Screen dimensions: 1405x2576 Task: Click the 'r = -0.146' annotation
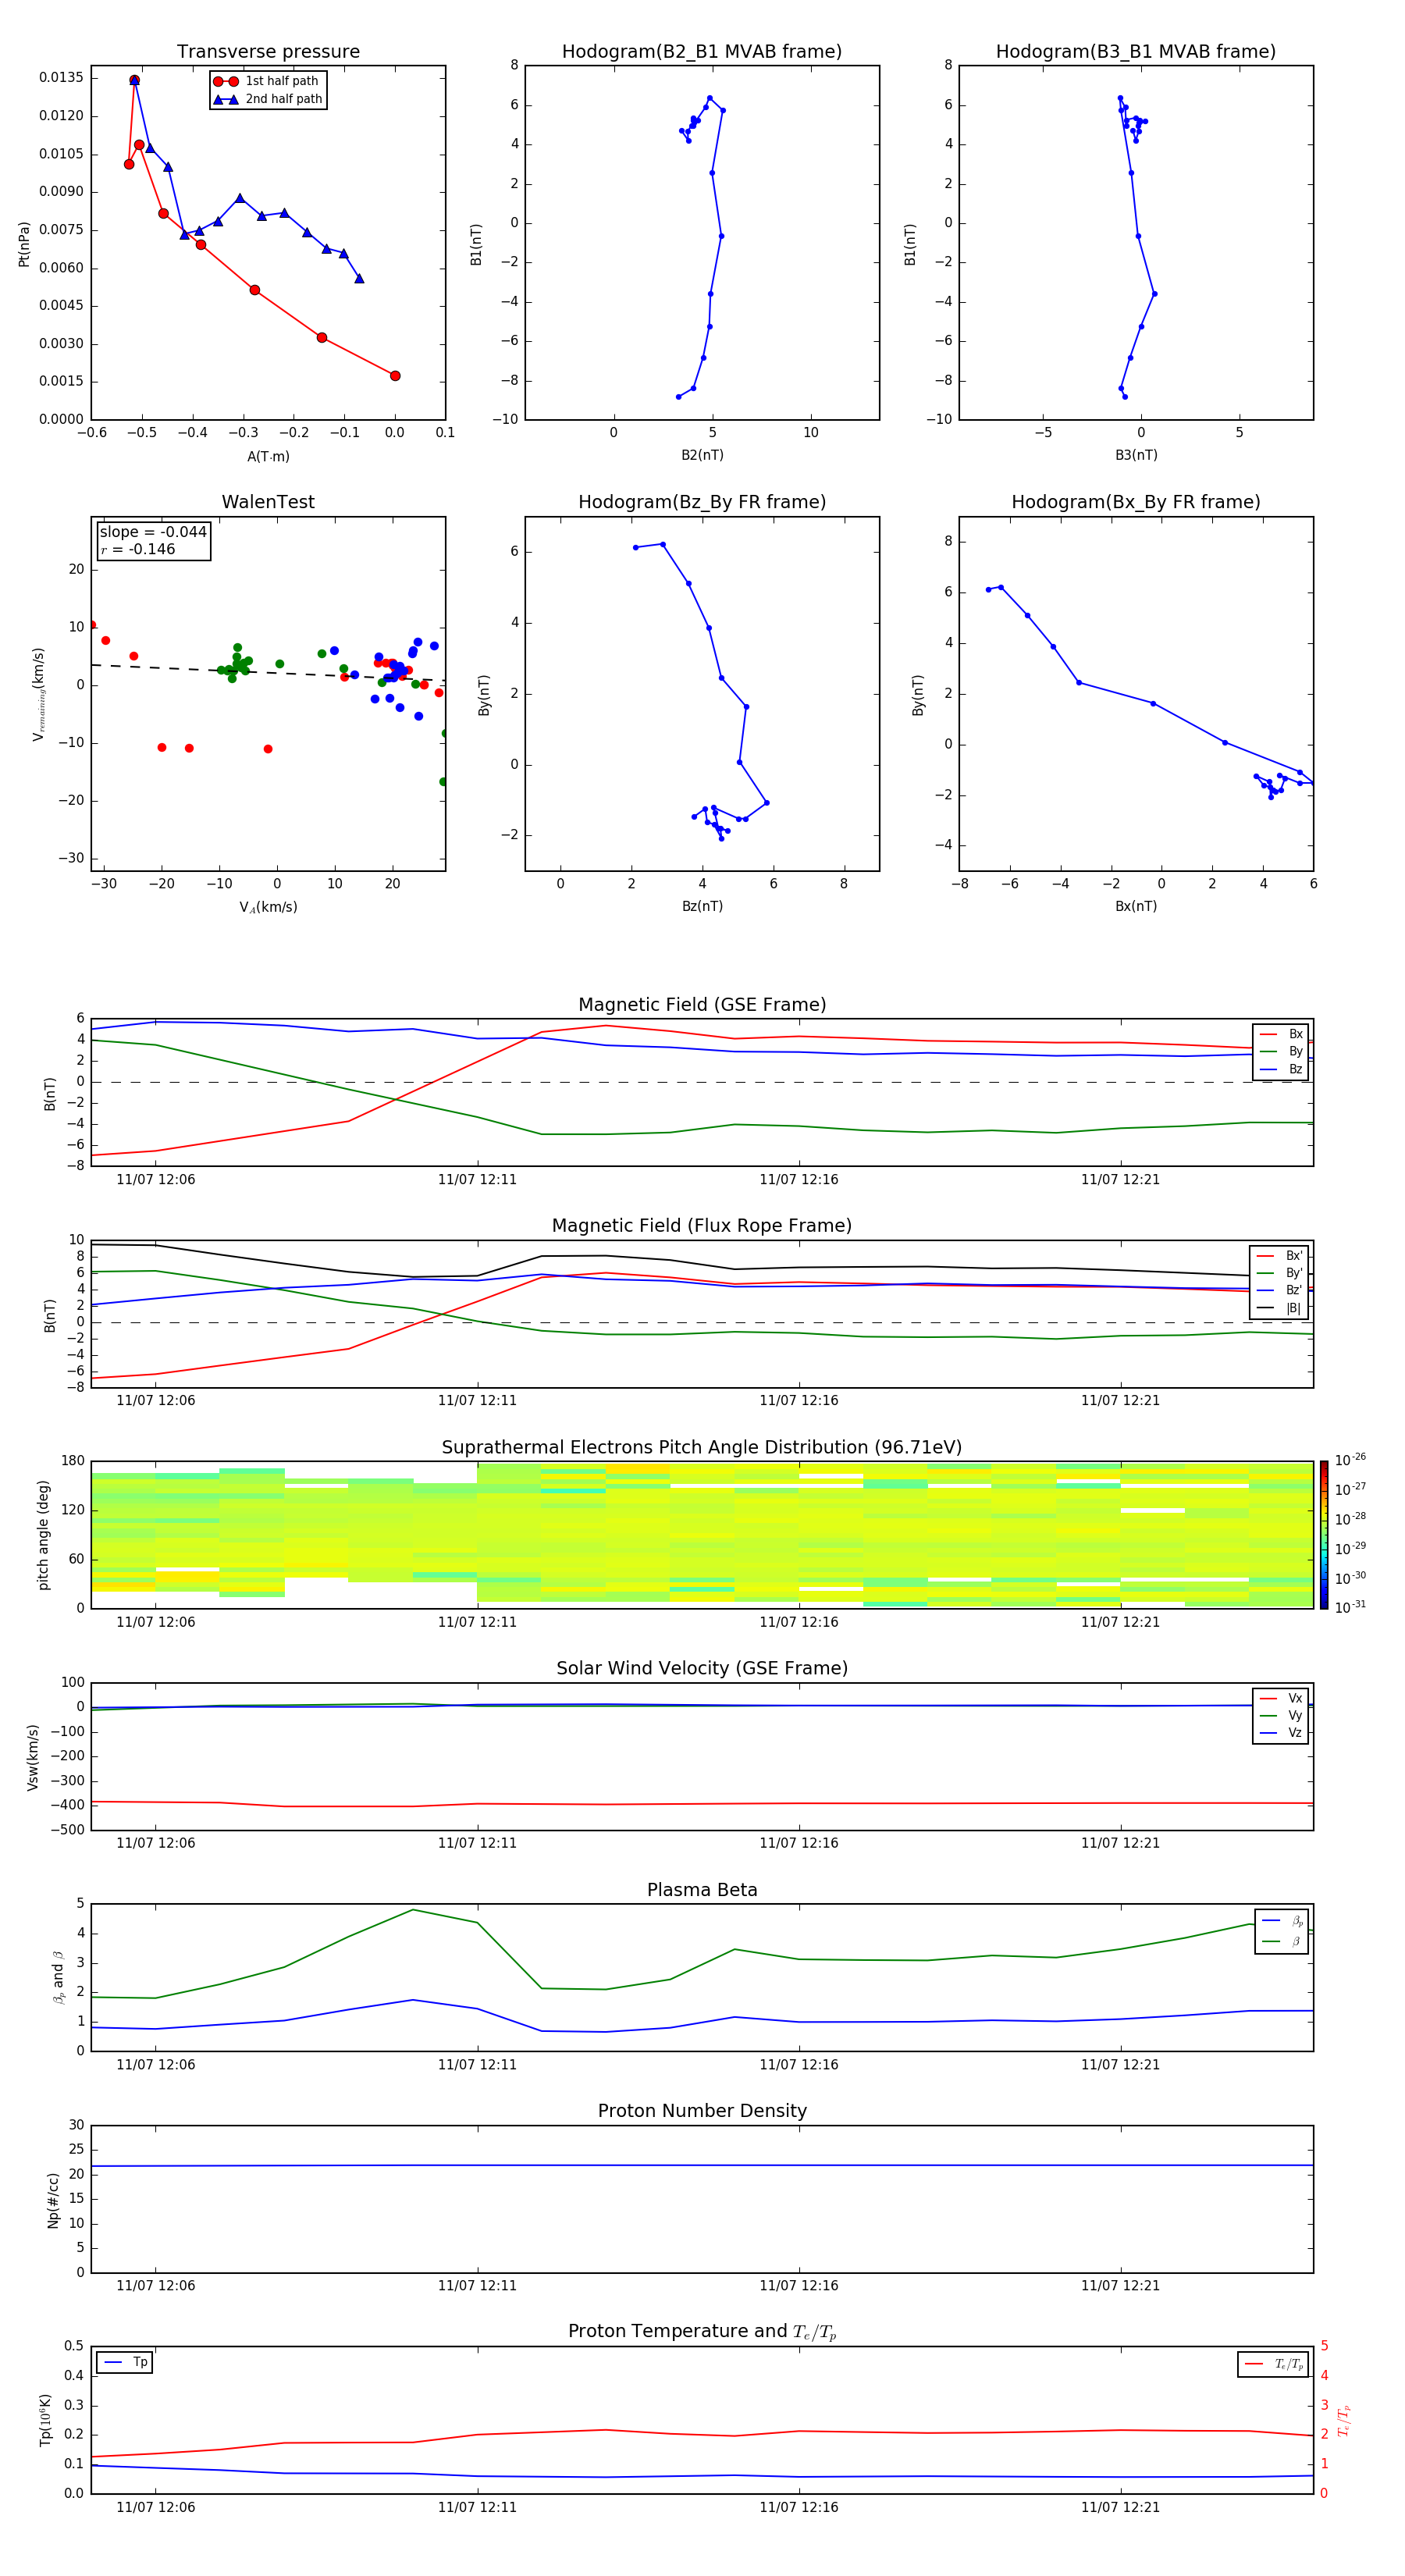[138, 550]
